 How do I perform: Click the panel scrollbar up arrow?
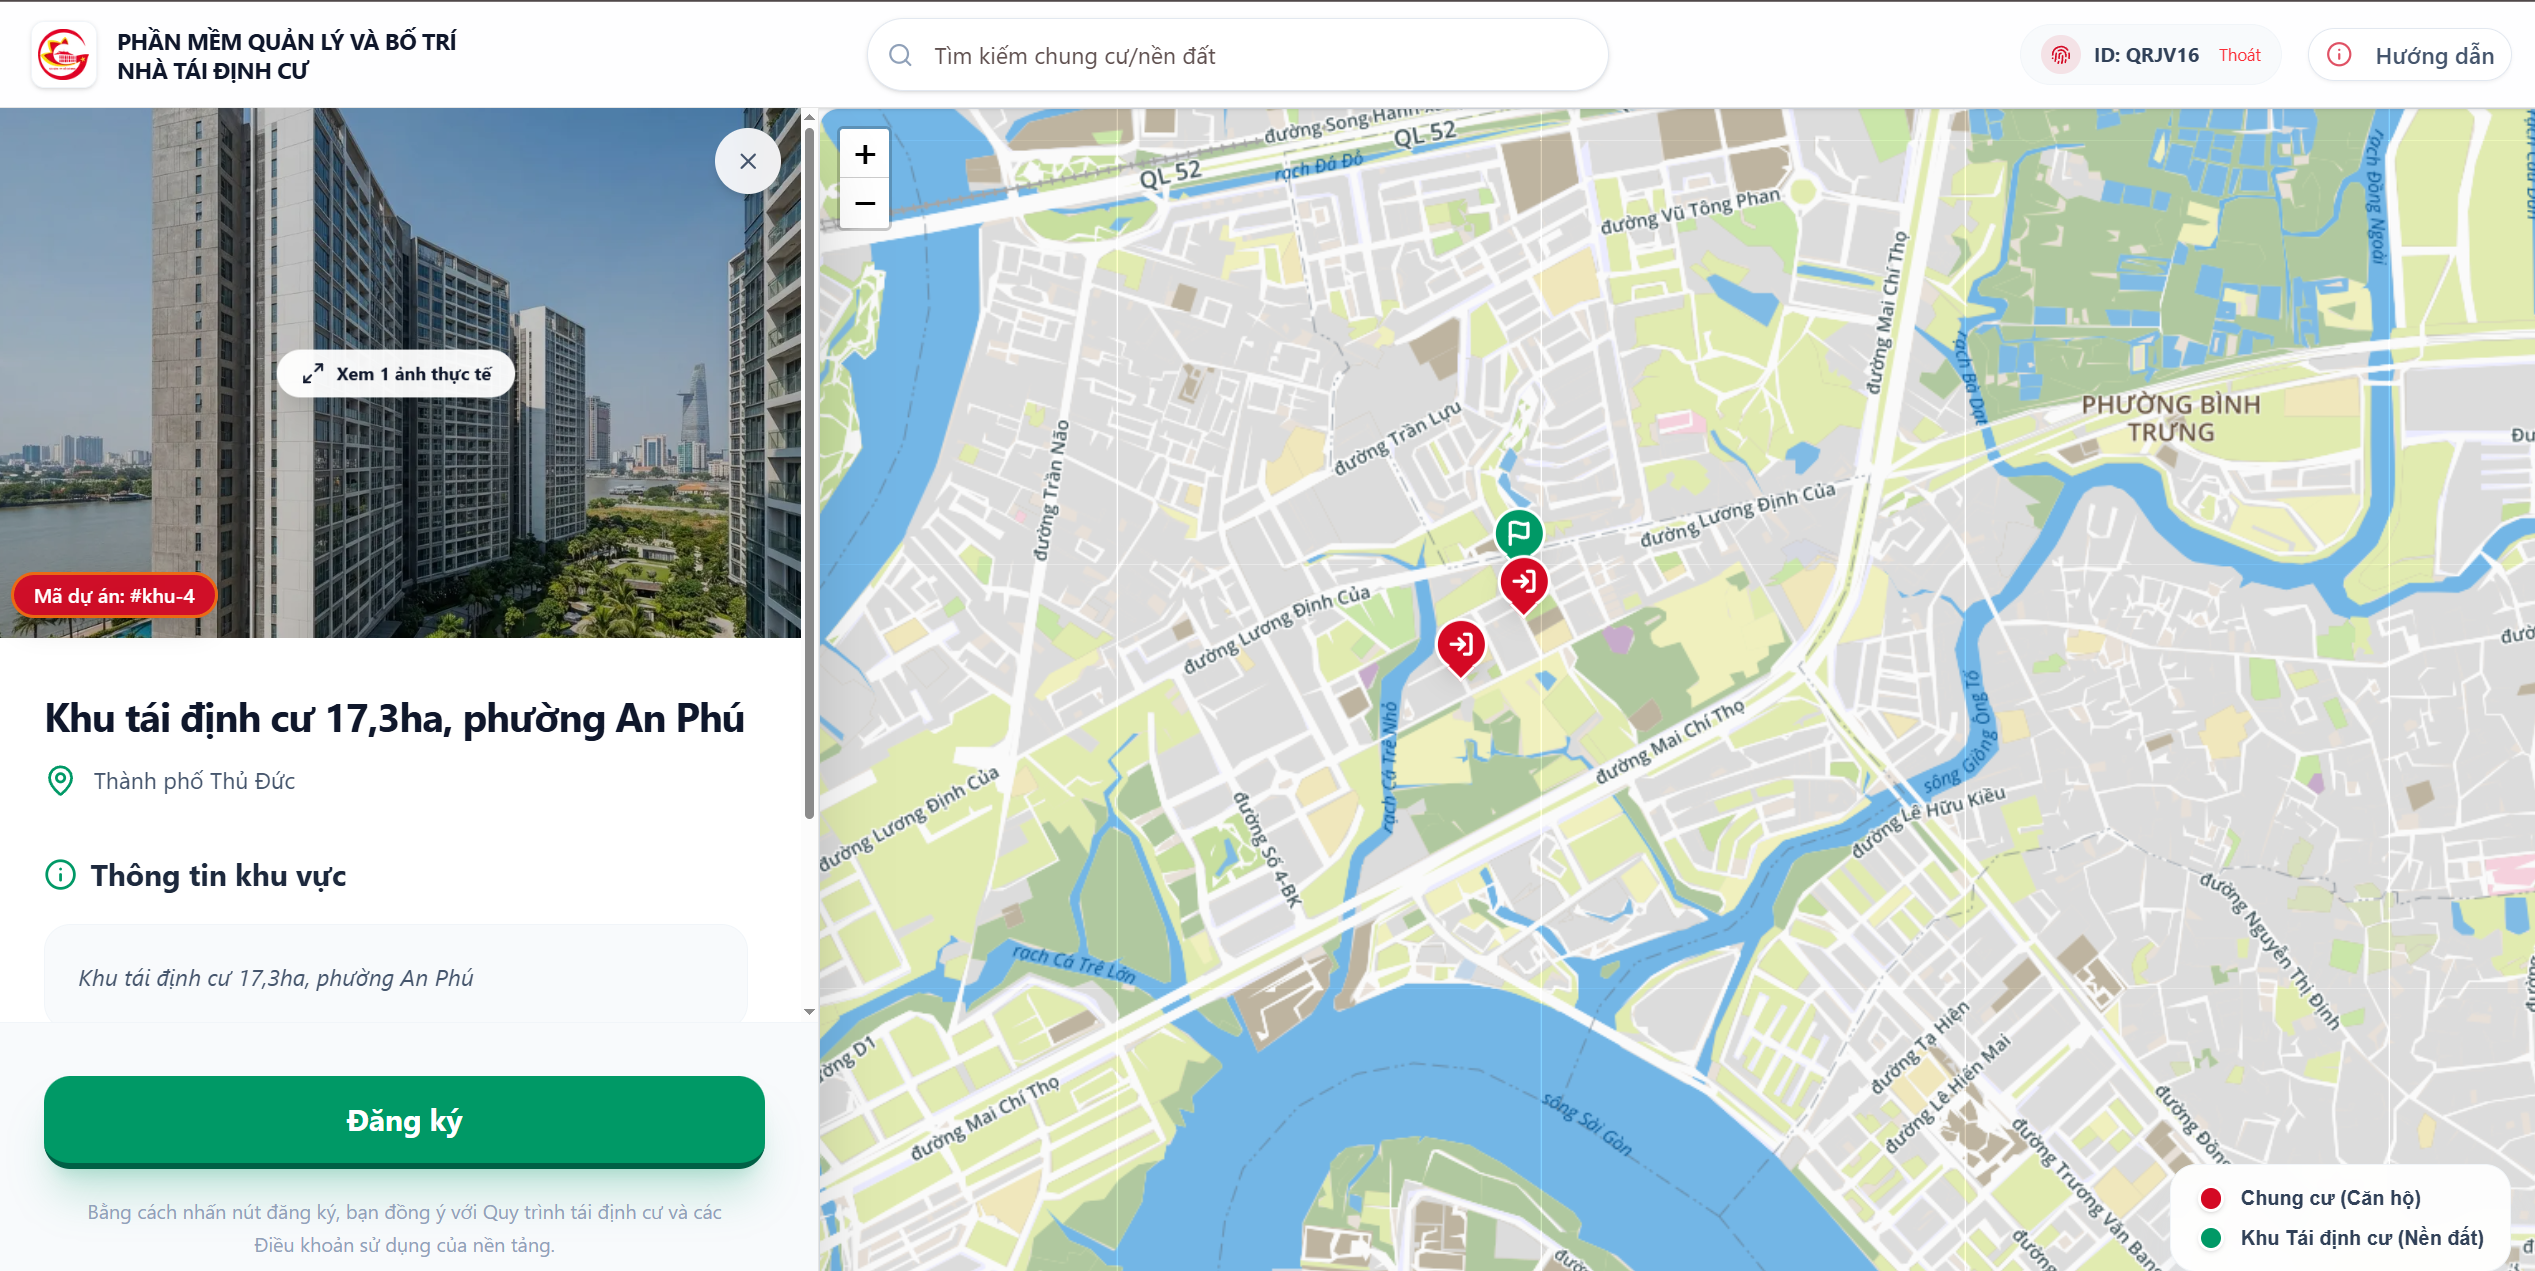[x=809, y=117]
